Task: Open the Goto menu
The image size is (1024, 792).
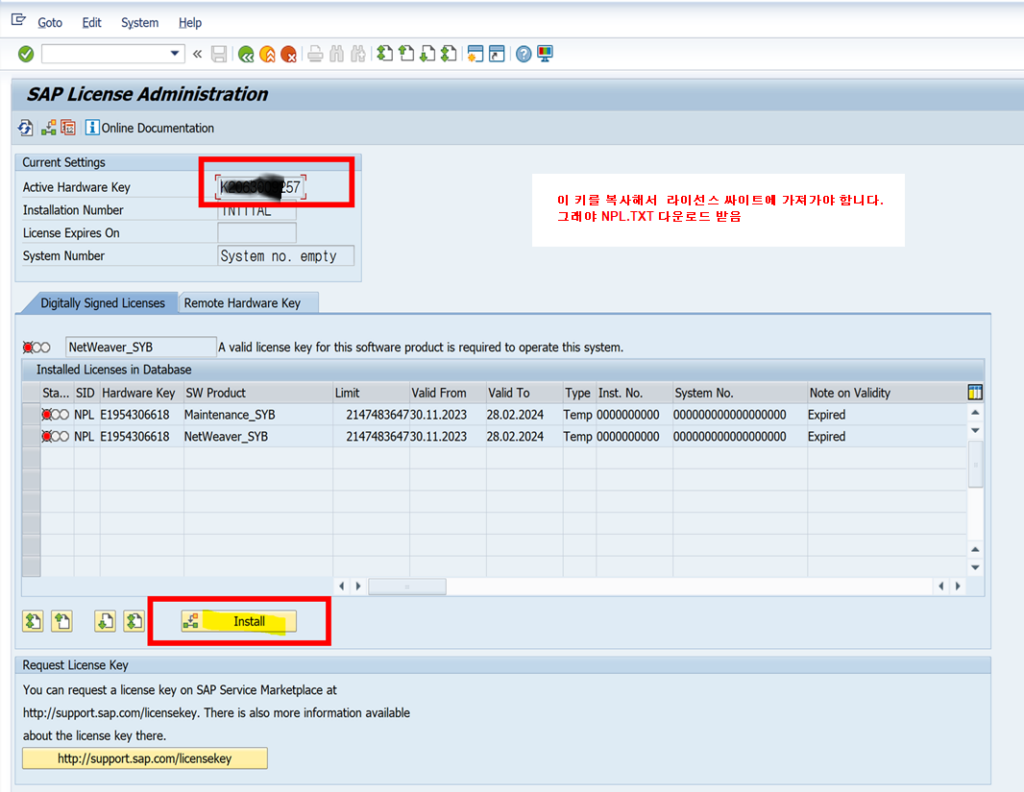Action: coord(50,22)
